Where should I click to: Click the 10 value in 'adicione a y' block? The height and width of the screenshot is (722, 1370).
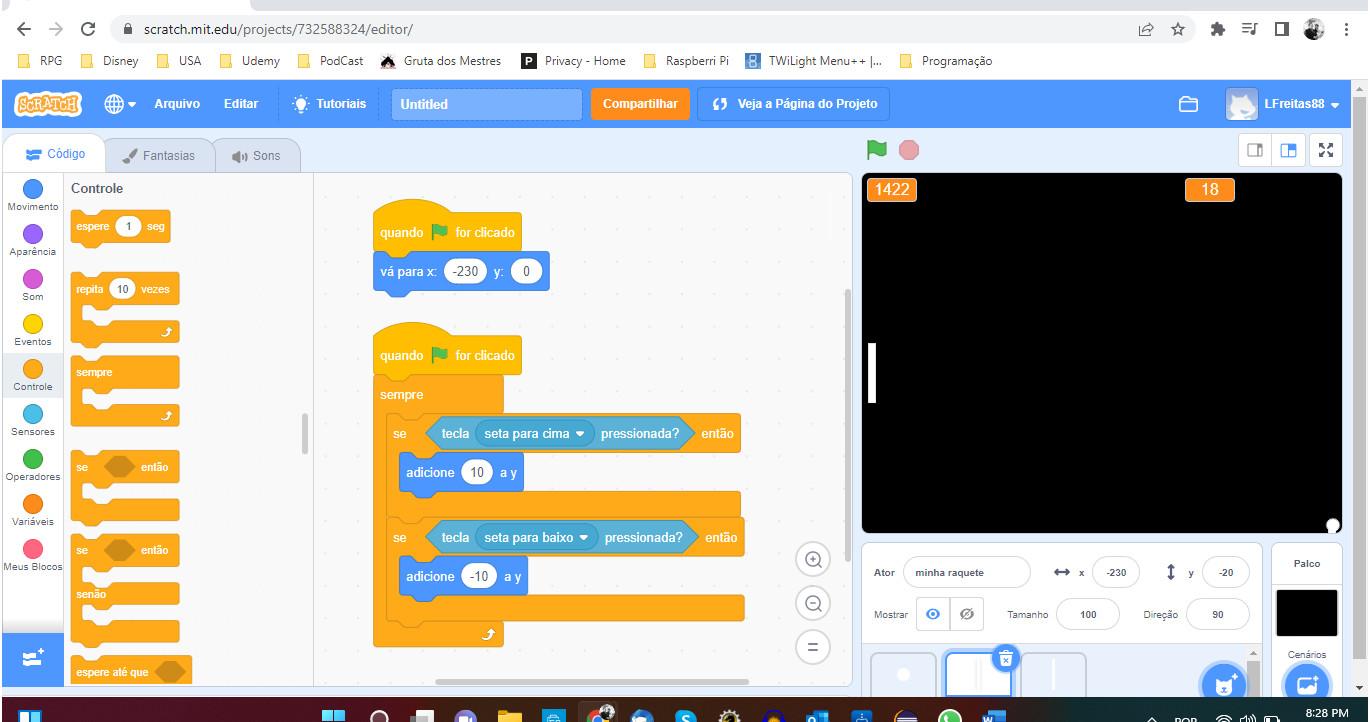click(477, 472)
